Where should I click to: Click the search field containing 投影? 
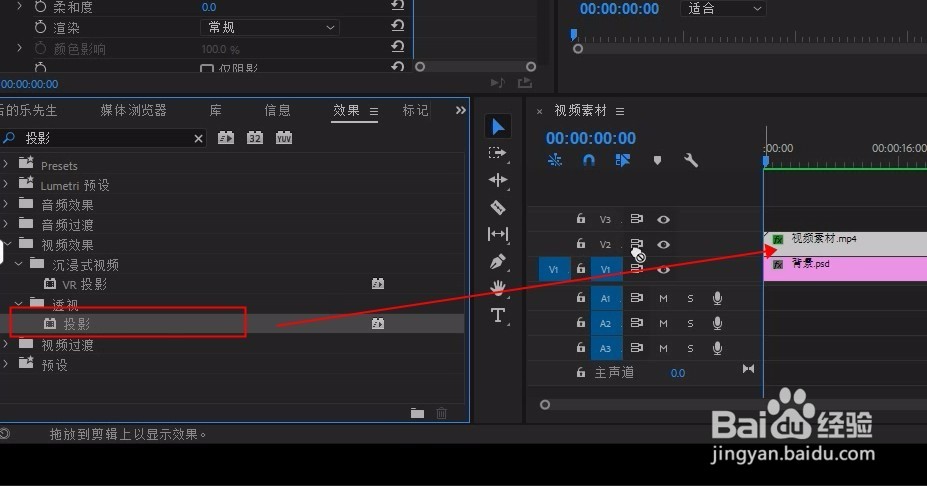(103, 138)
